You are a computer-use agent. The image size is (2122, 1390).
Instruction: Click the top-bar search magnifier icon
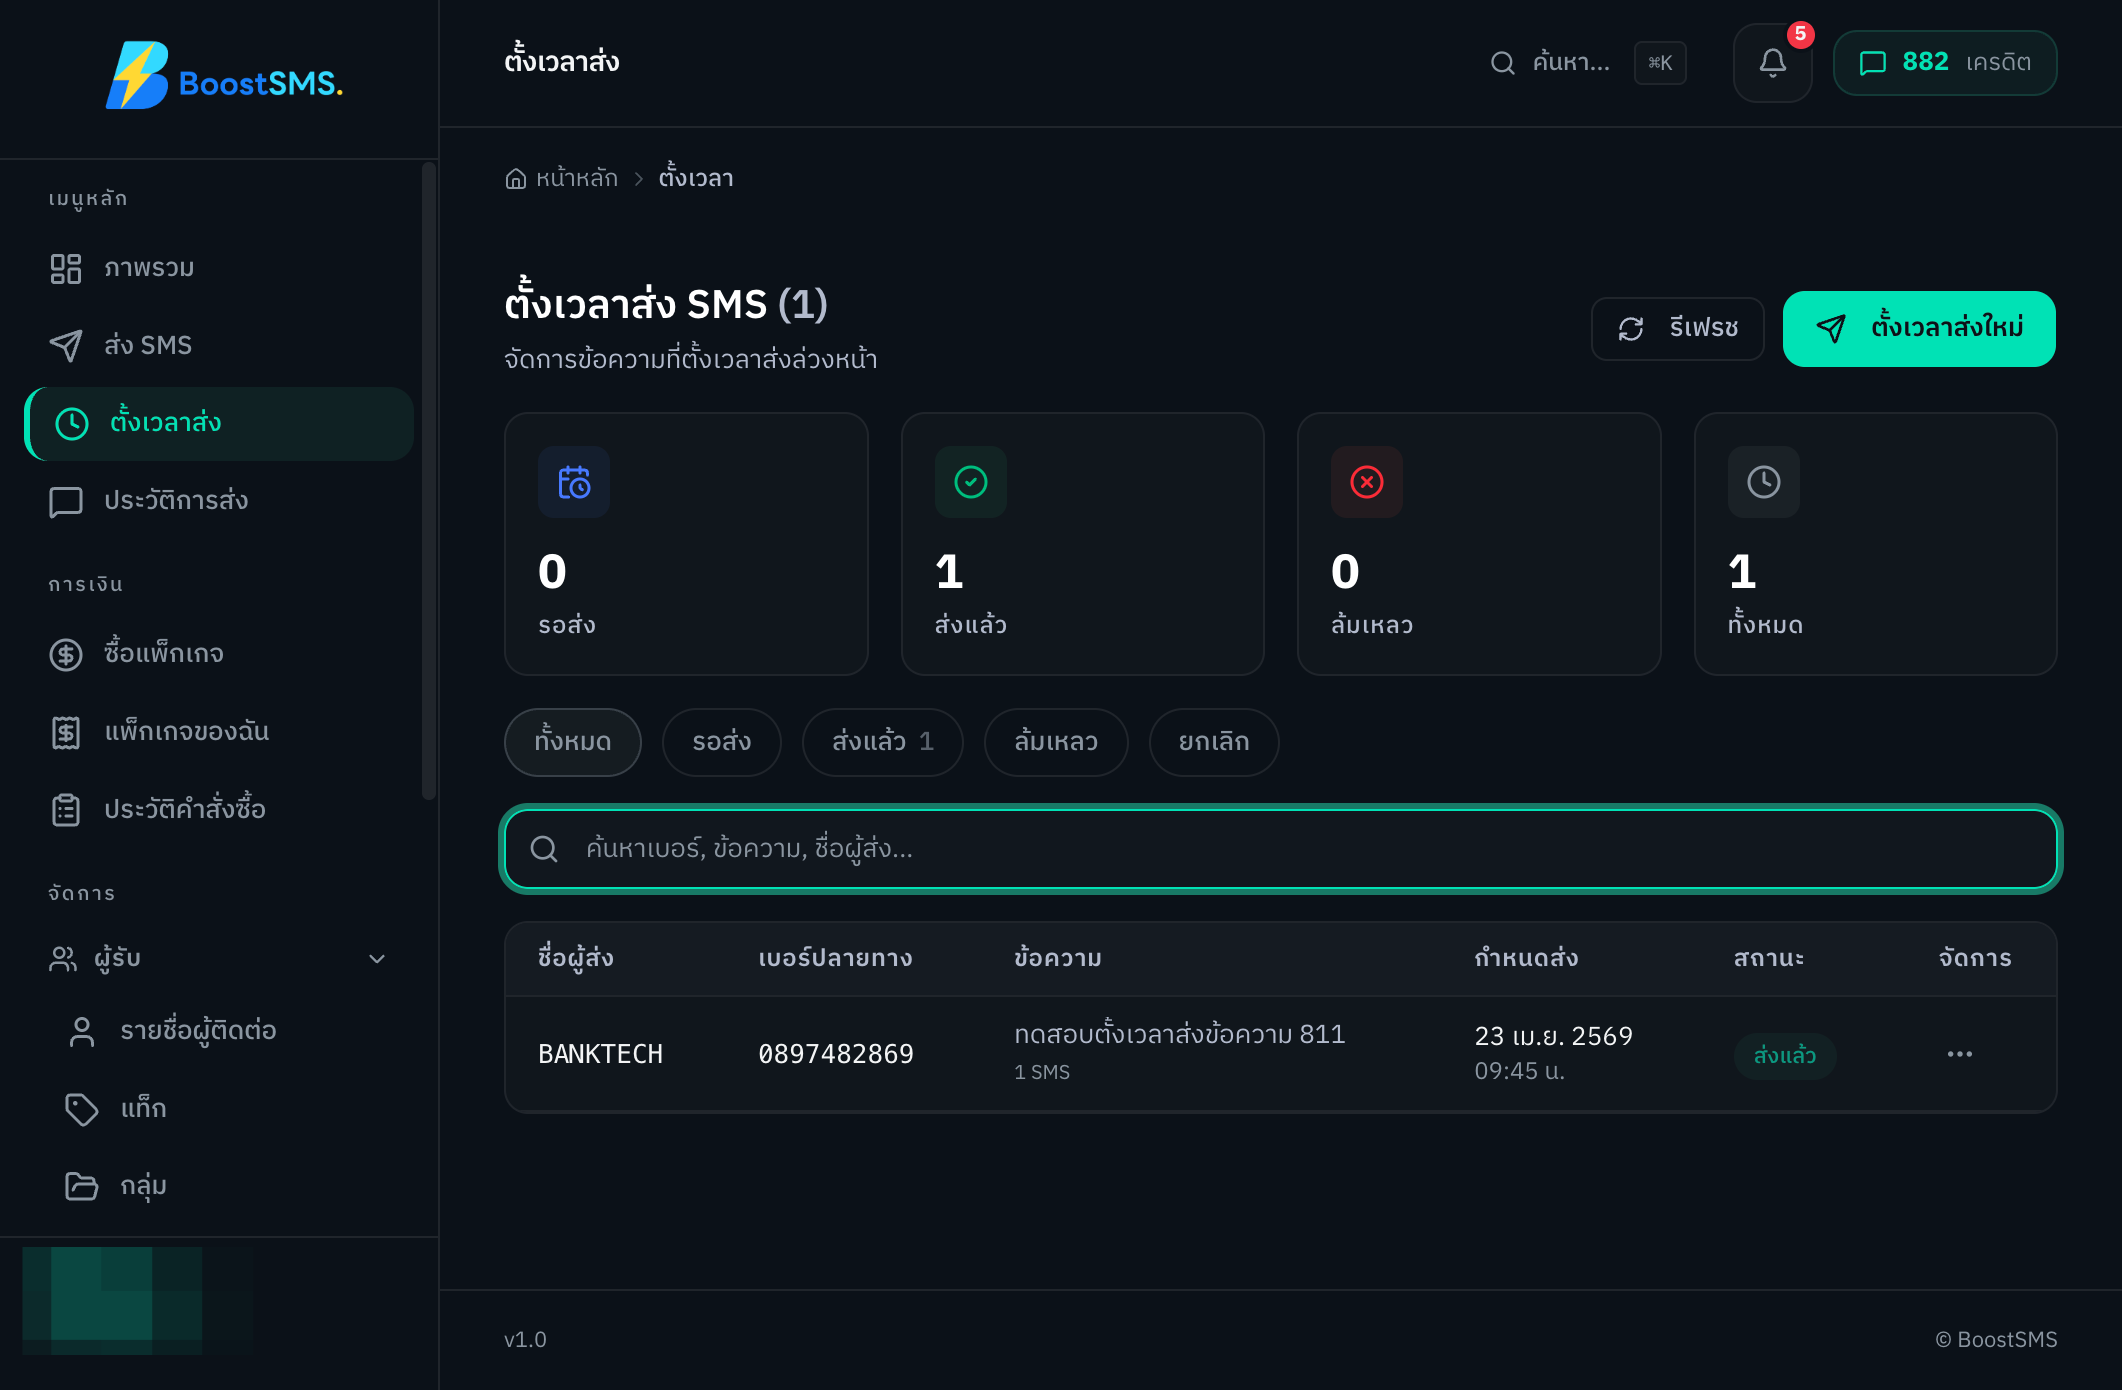(x=1502, y=63)
